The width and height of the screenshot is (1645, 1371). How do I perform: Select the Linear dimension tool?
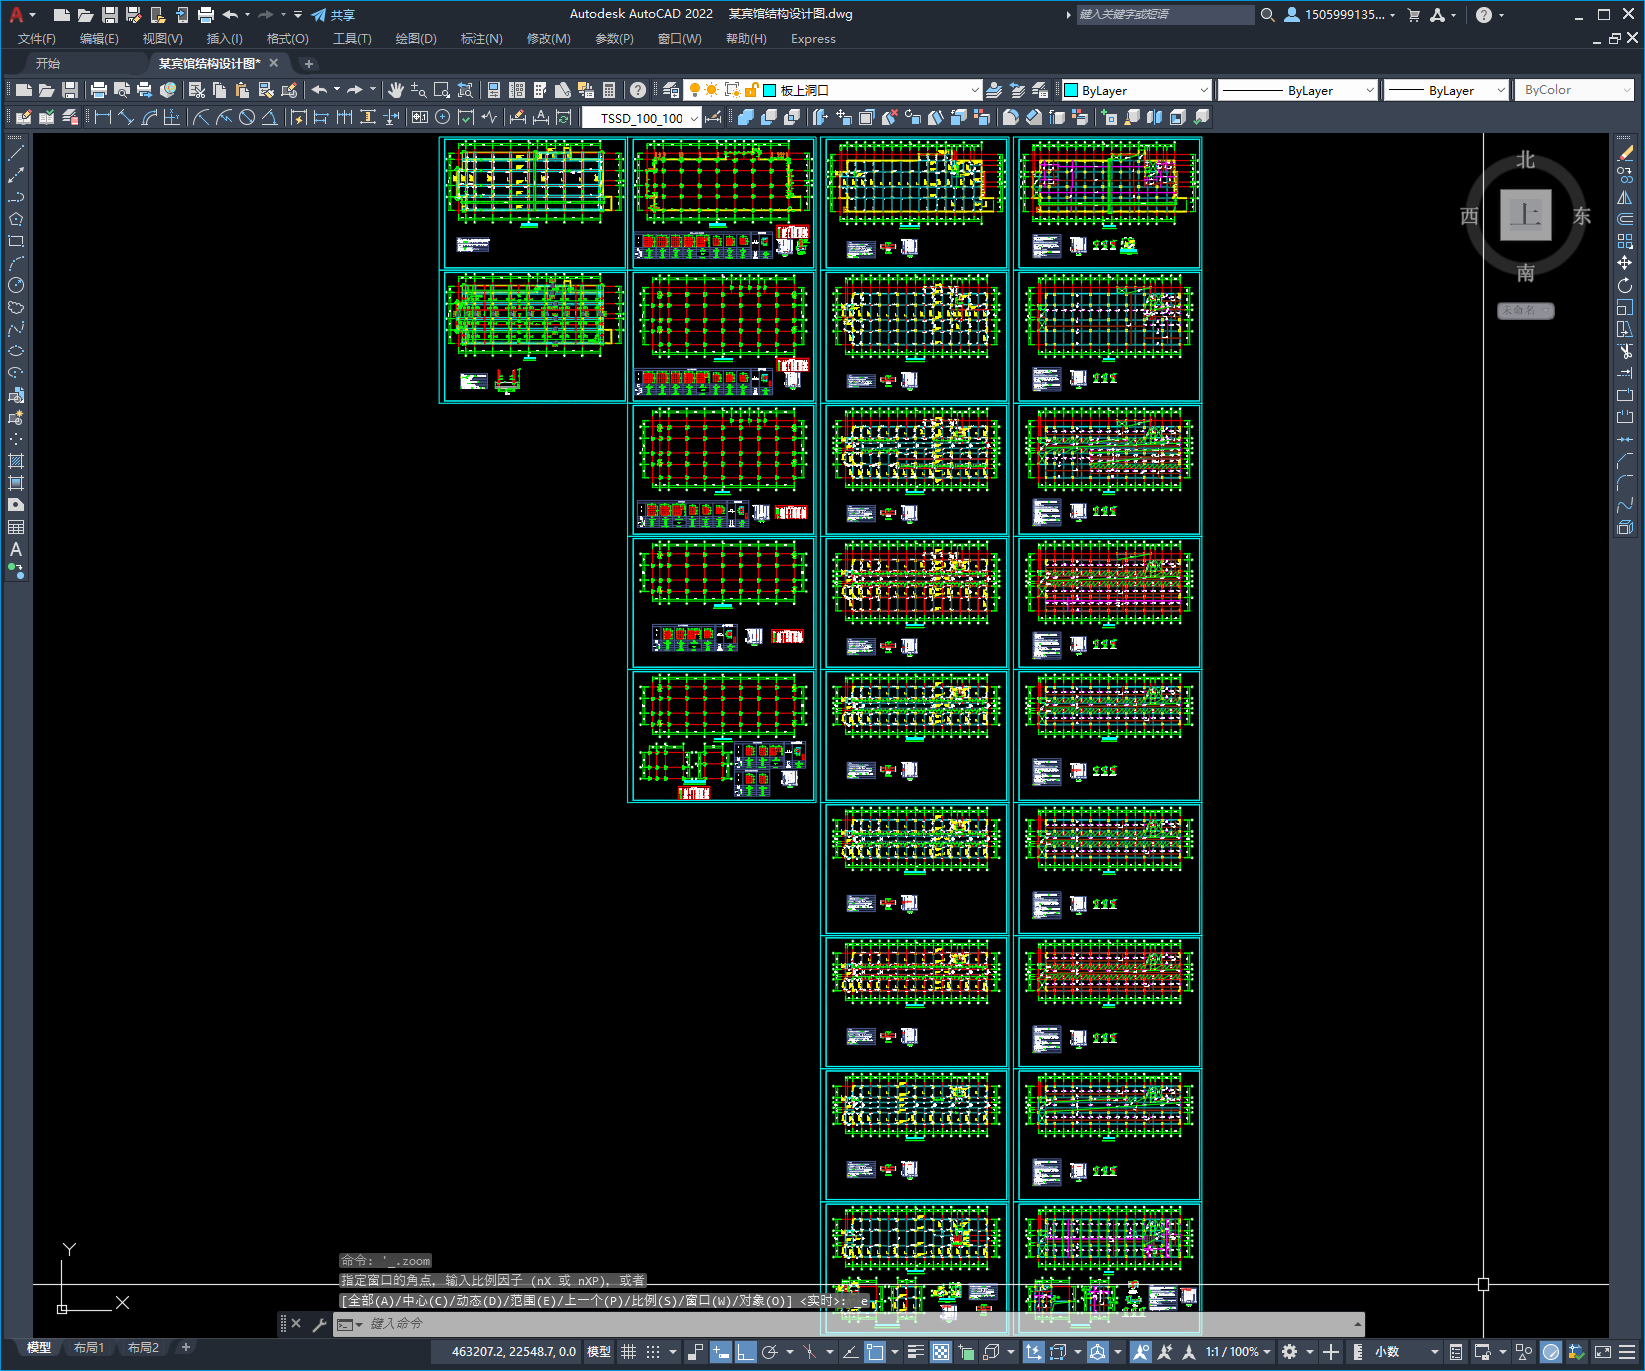102,117
